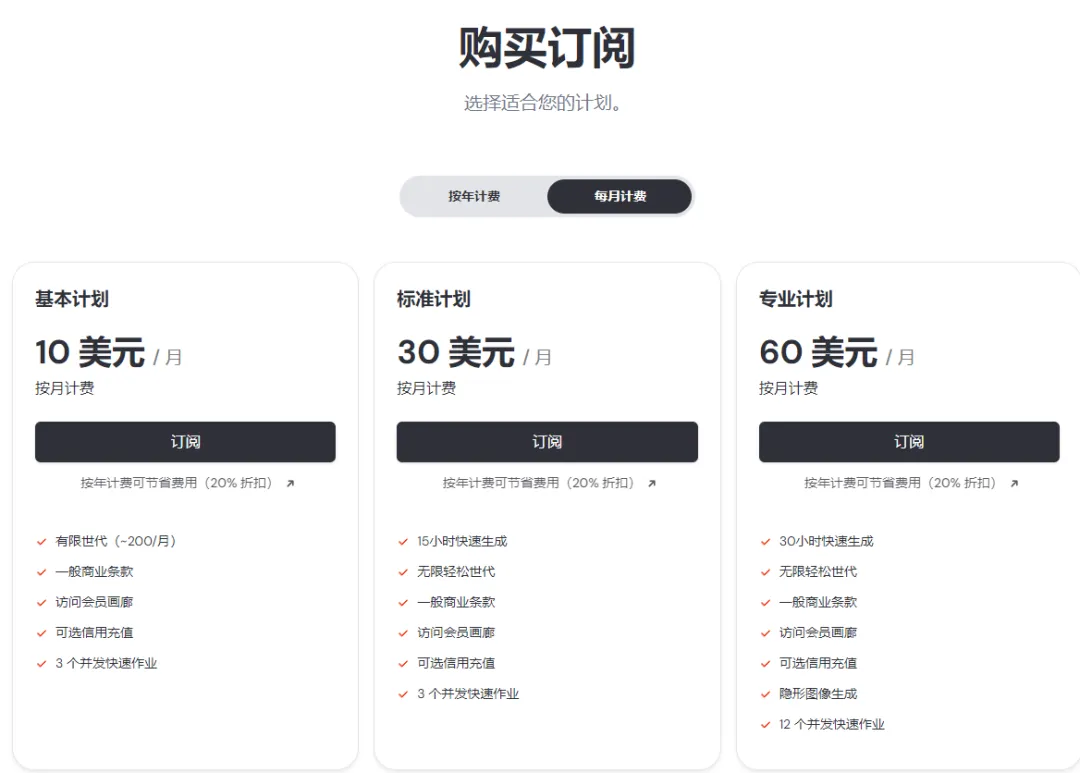Viewport: 1080px width, 773px height.
Task: Click the arrow icon beside 专业计划 annual discount link
Action: 1012,483
